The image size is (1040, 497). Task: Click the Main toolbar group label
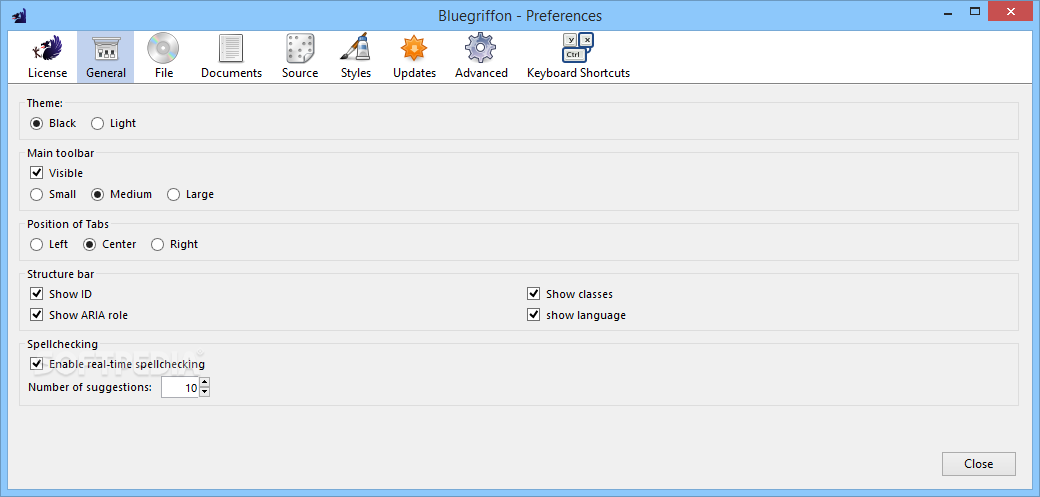[60, 153]
